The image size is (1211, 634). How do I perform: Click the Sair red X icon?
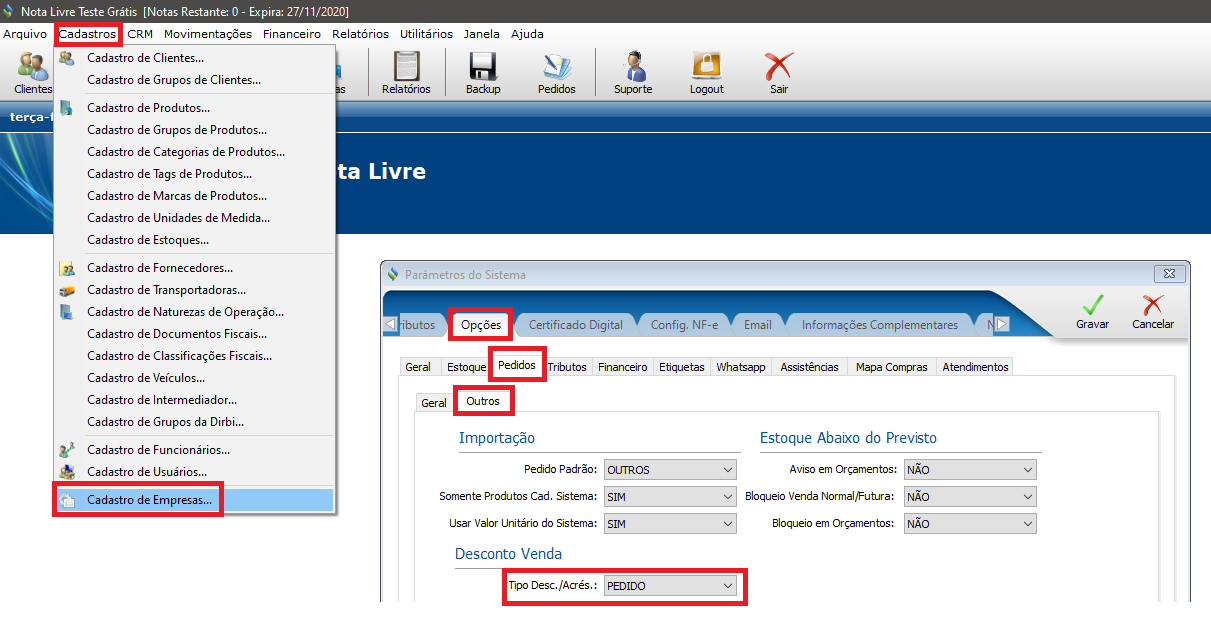pyautogui.click(x=779, y=72)
